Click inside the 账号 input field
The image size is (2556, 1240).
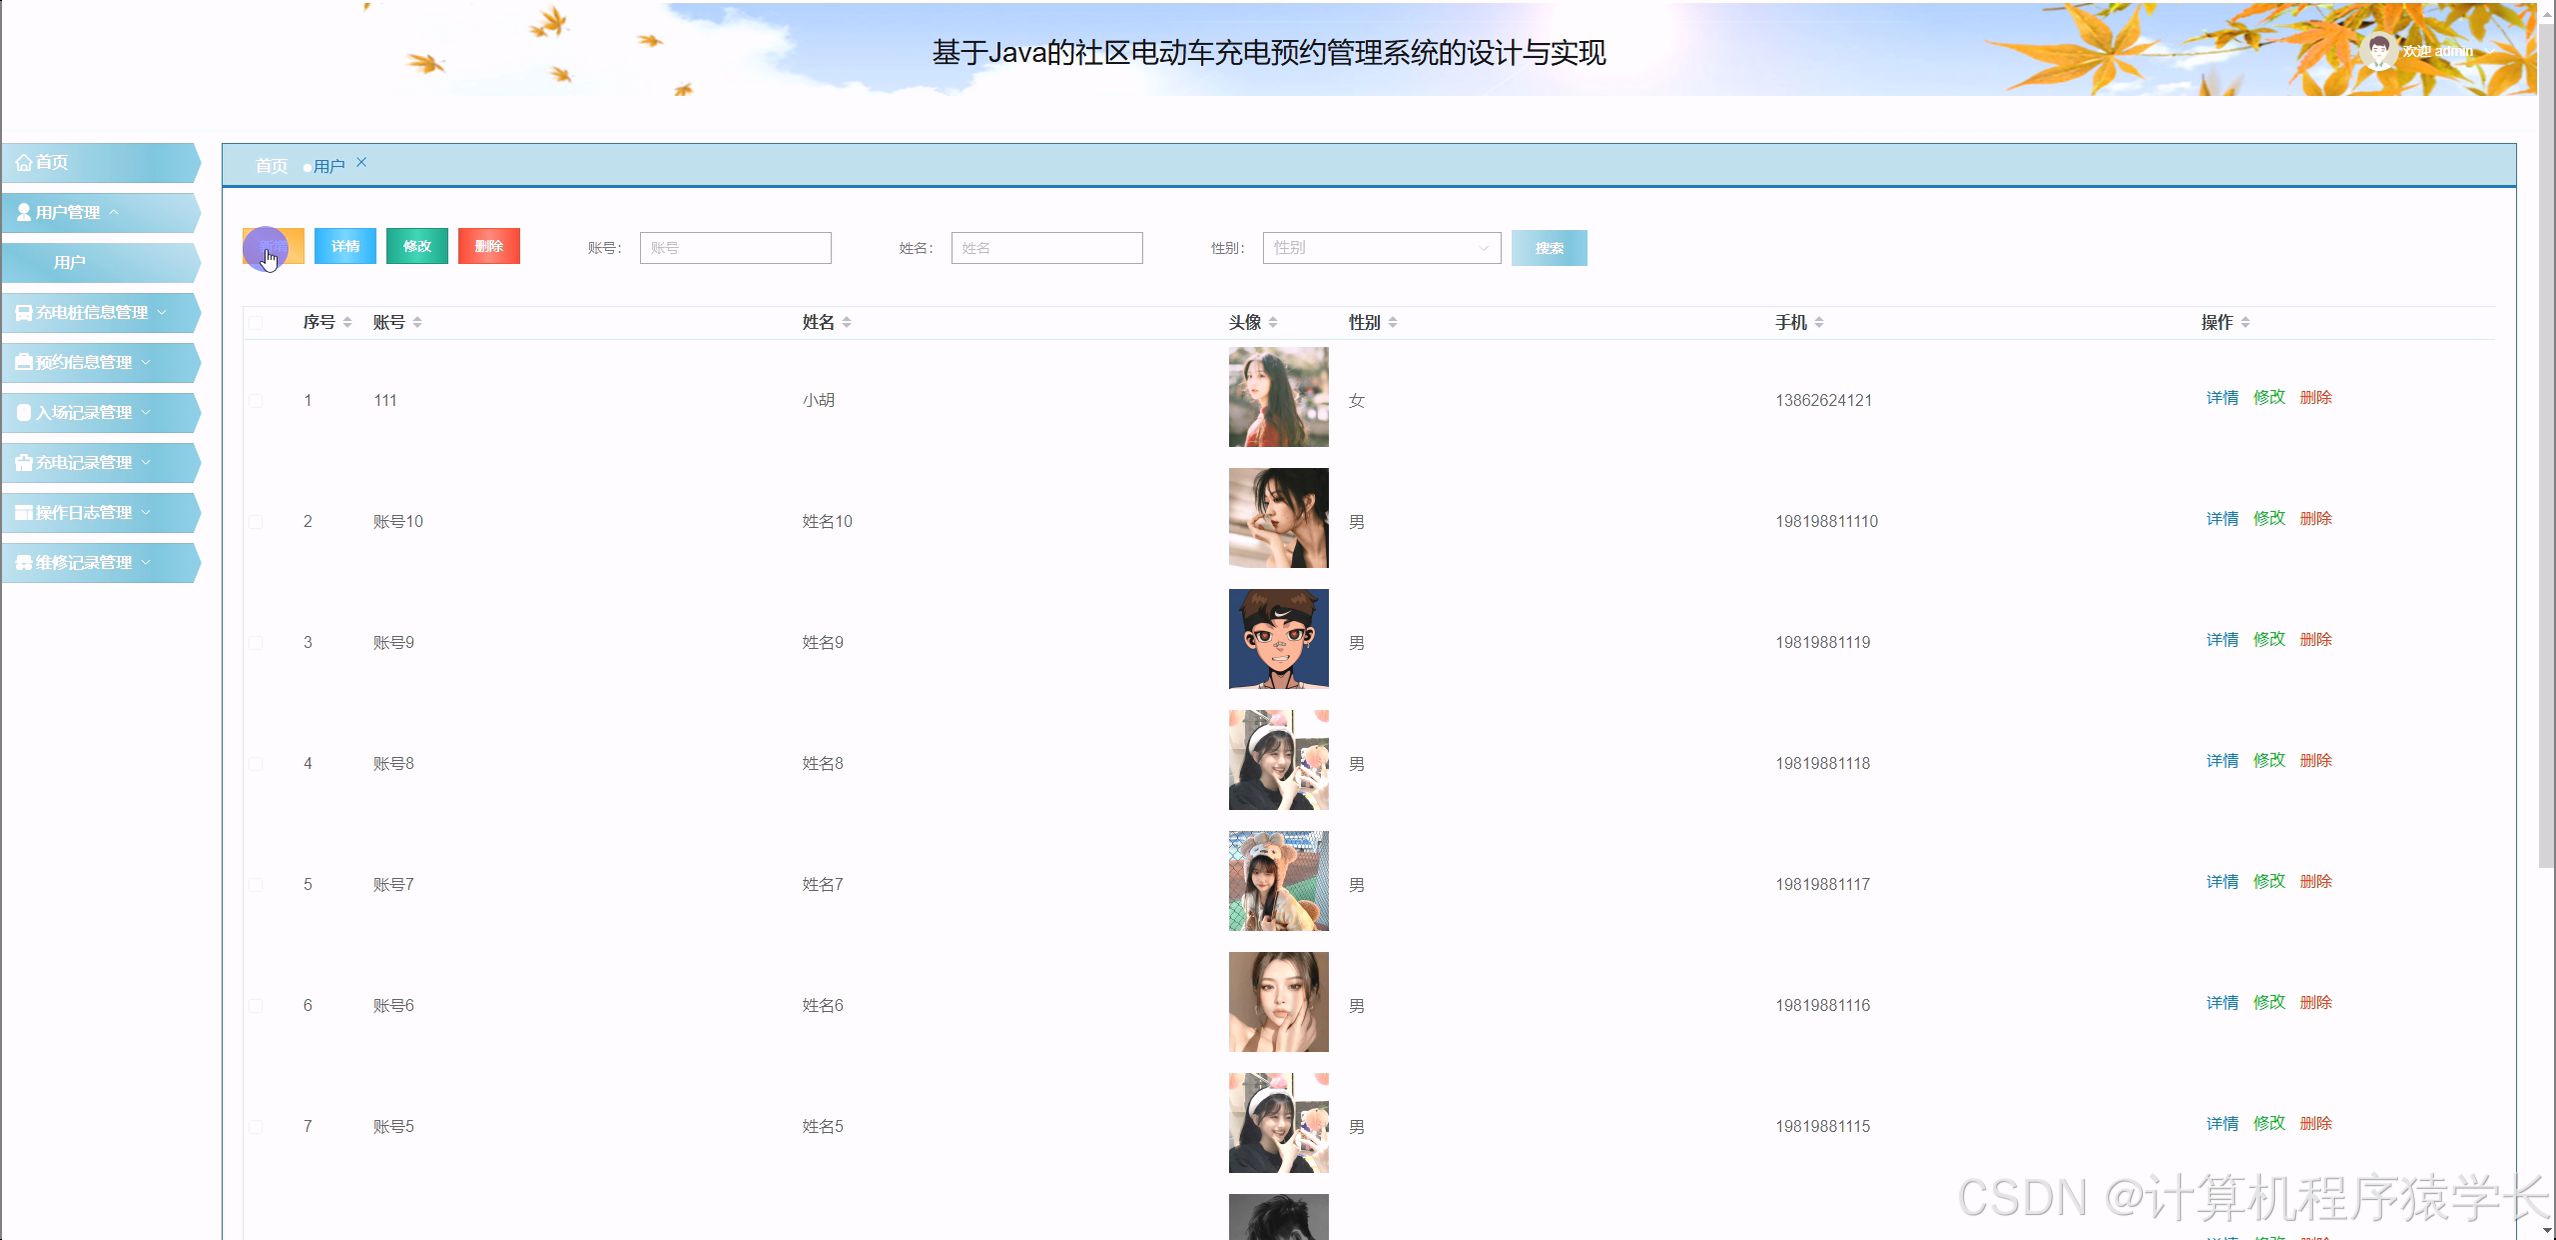tap(735, 248)
